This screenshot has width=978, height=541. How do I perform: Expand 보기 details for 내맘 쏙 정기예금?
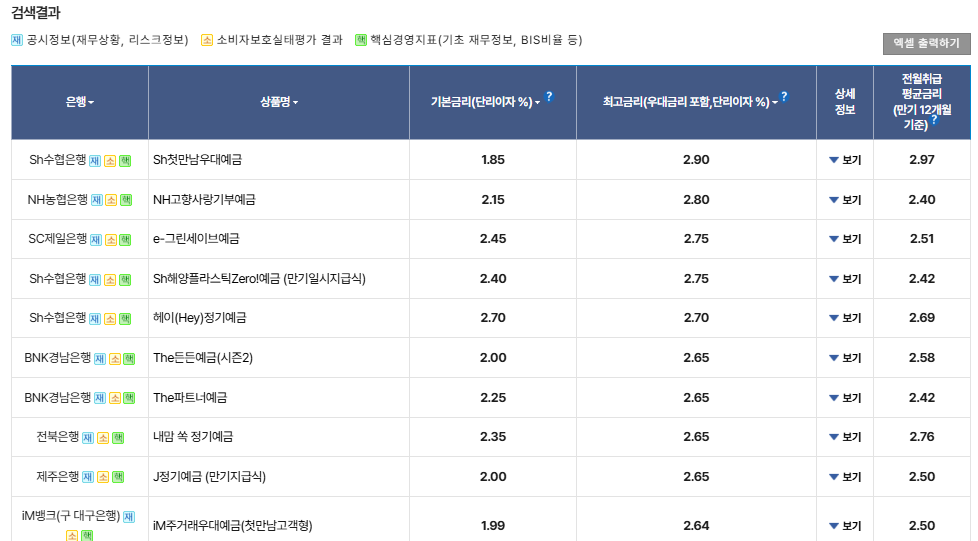pyautogui.click(x=845, y=437)
